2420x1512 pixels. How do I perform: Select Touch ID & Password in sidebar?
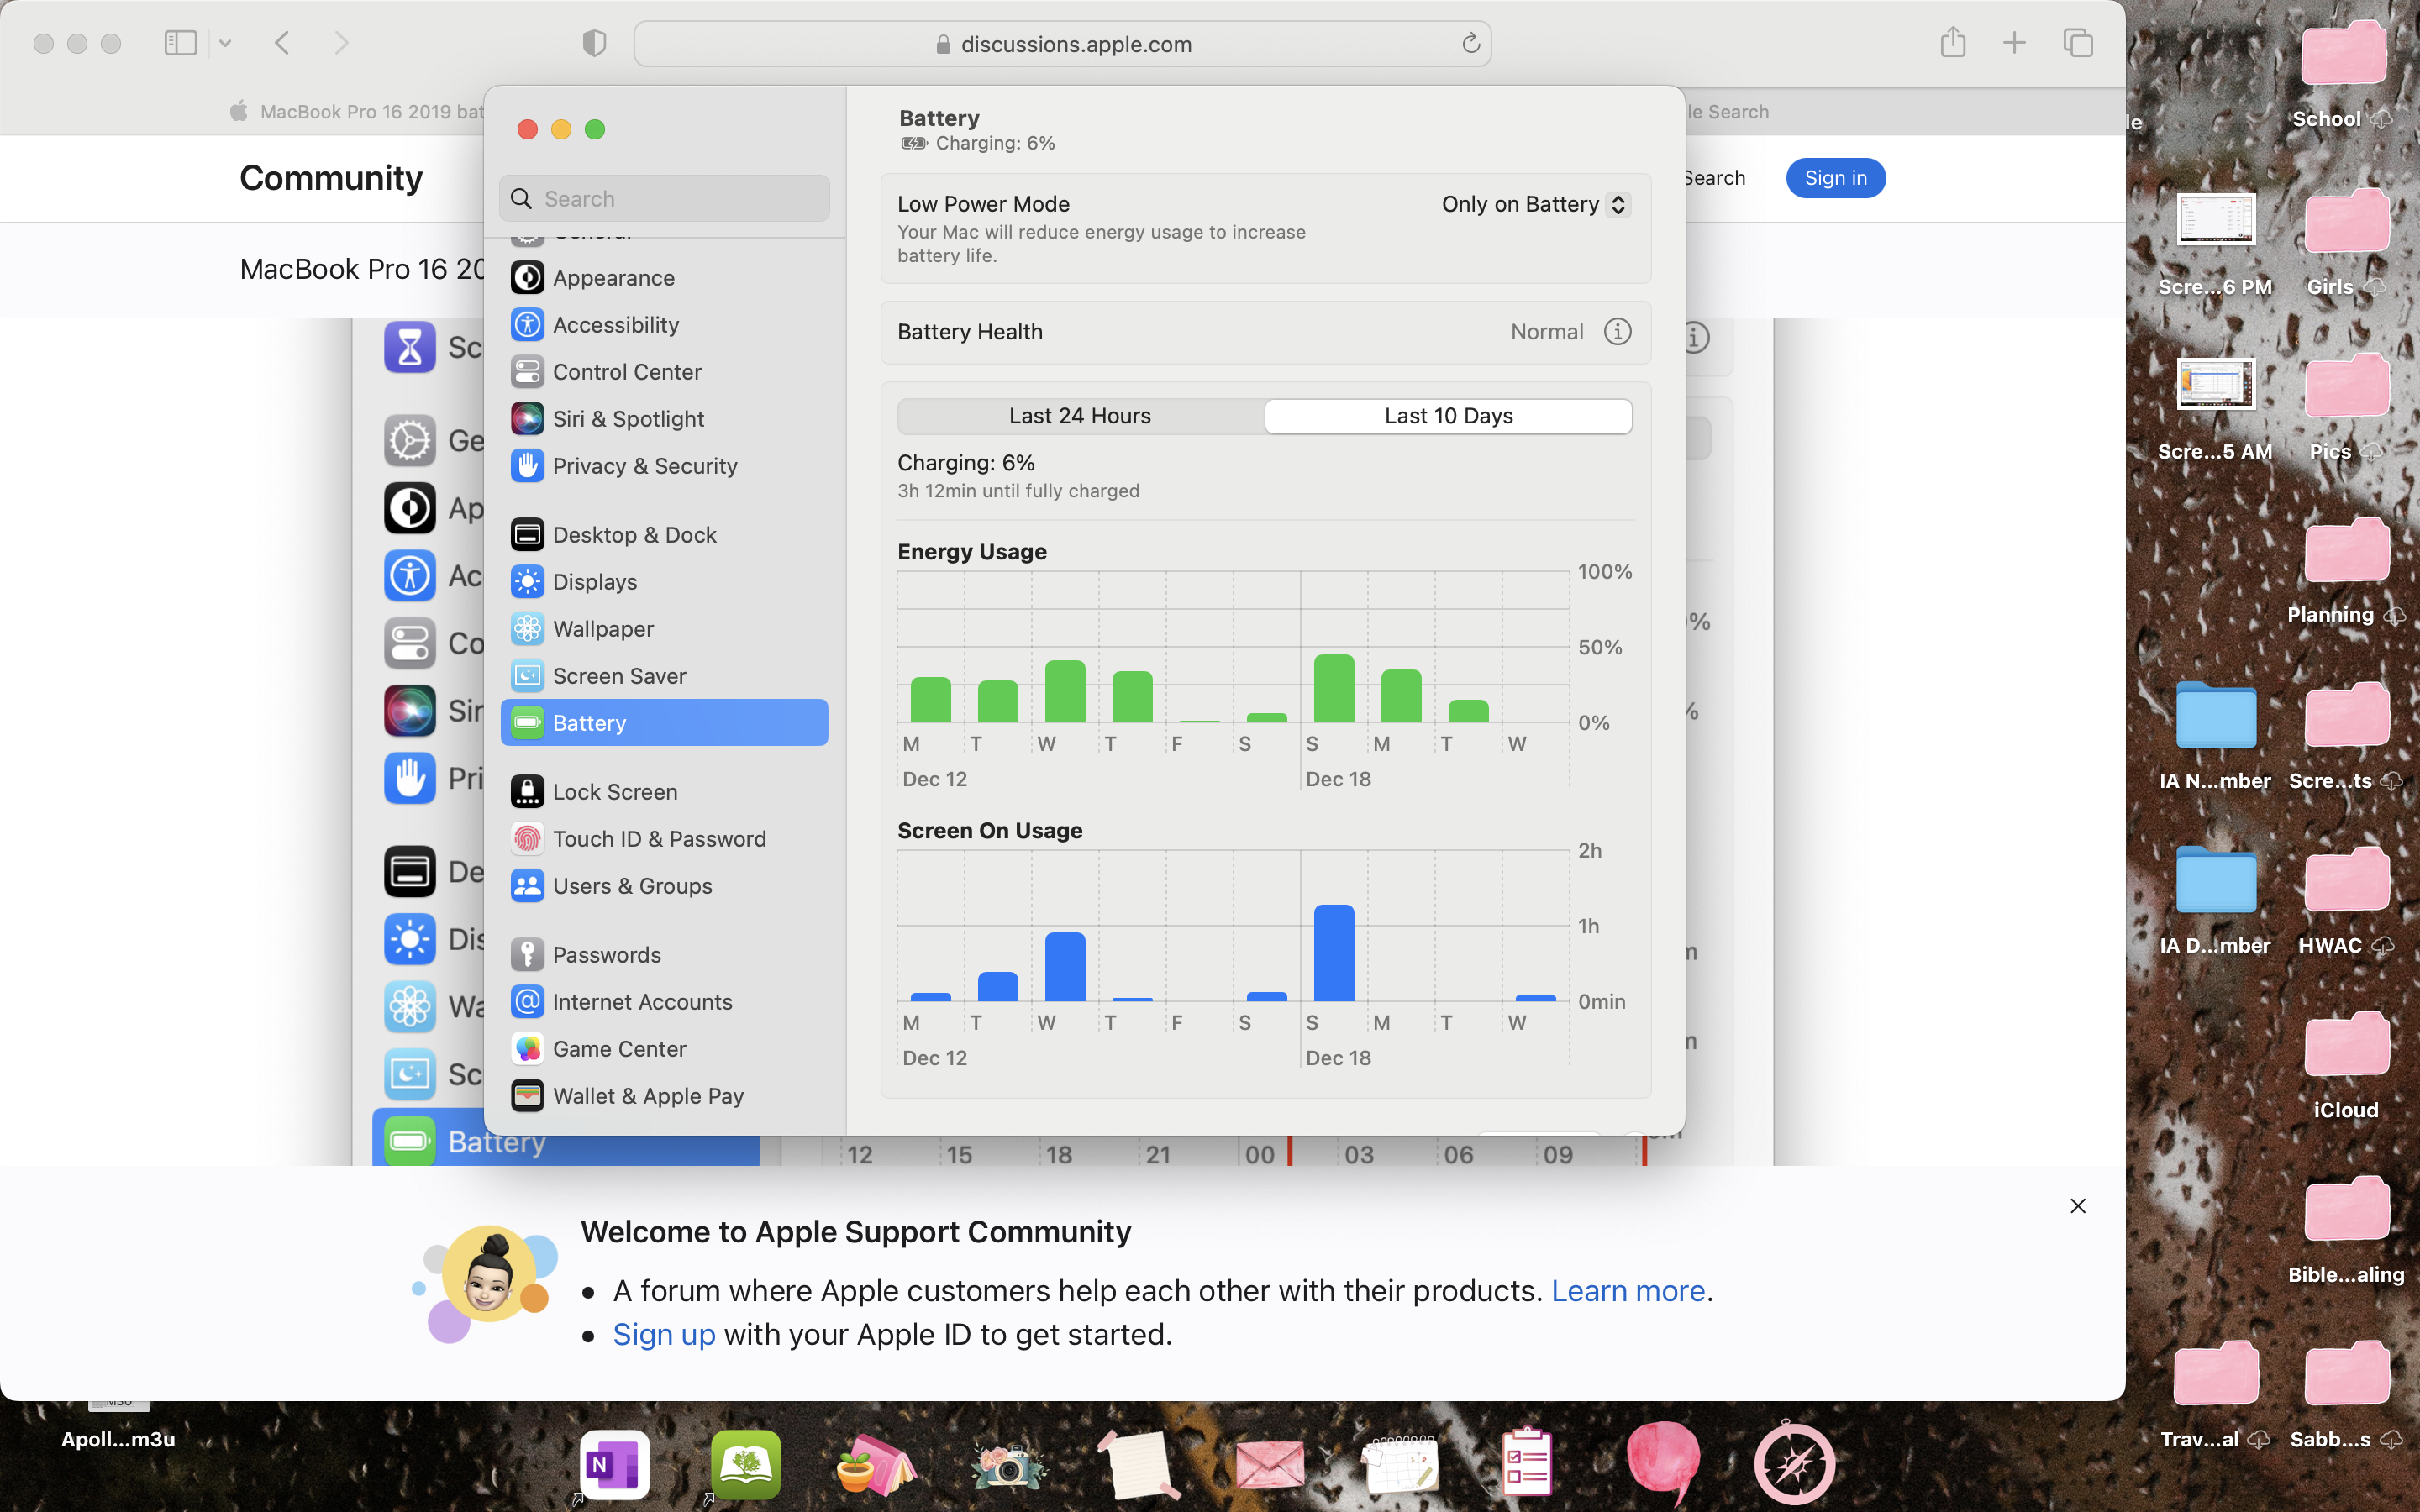coord(658,839)
